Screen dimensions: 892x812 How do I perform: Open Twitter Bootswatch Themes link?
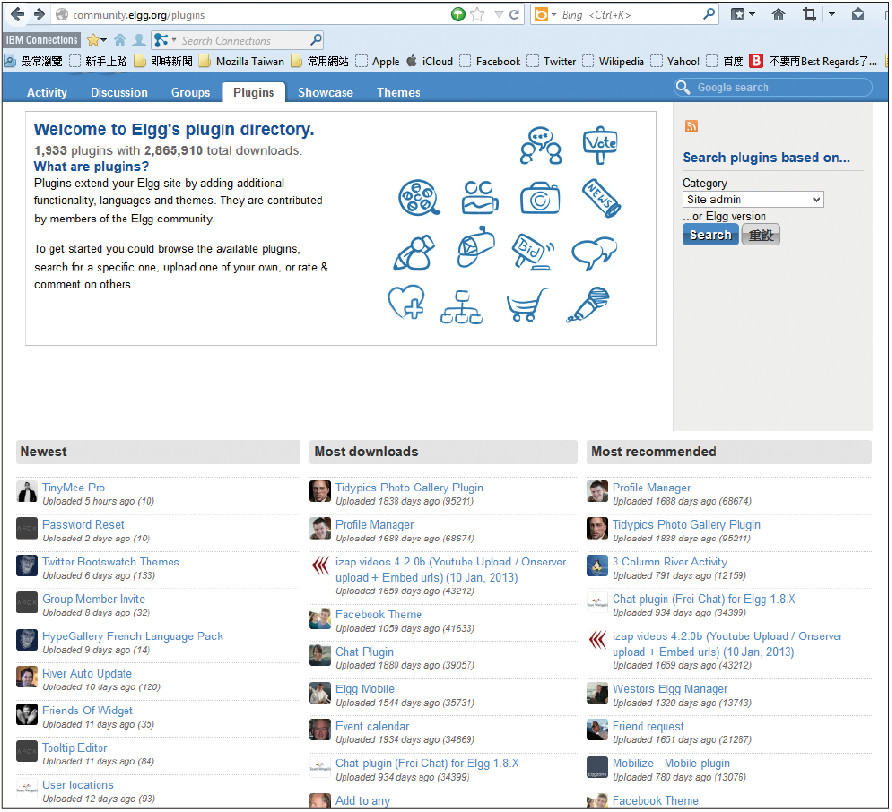tap(110, 562)
